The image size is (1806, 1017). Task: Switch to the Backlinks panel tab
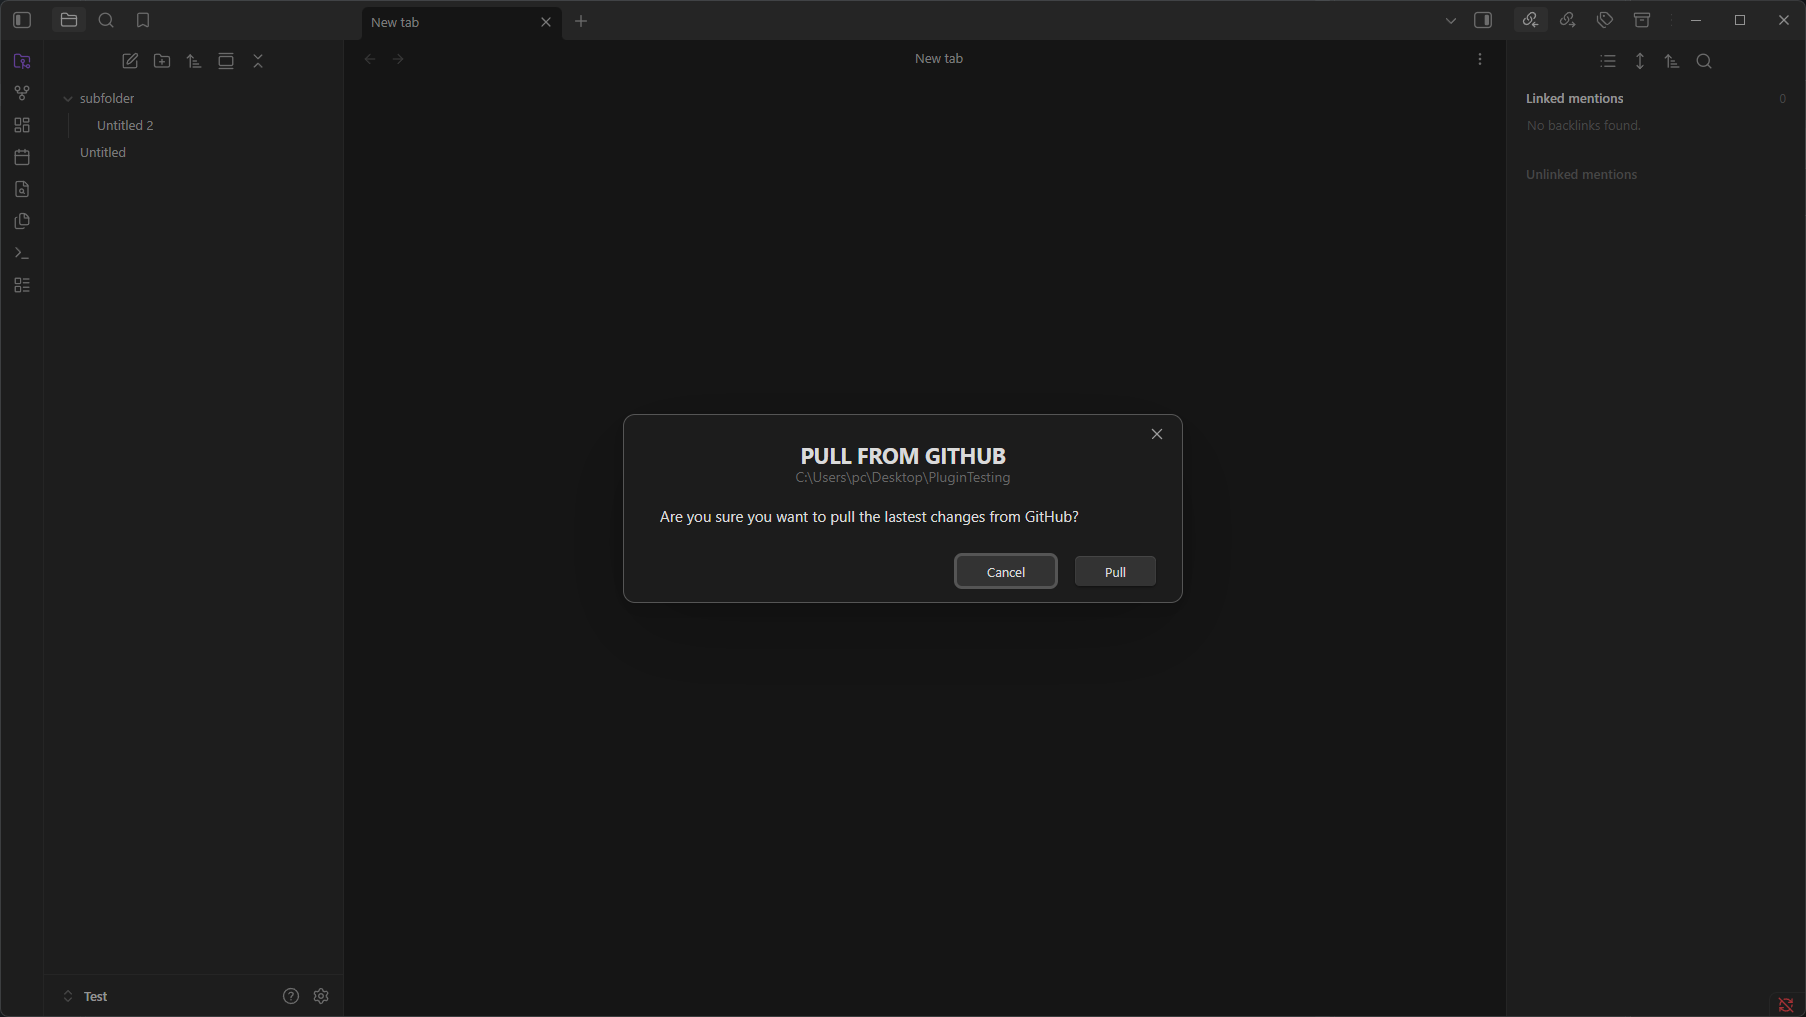(x=1530, y=20)
